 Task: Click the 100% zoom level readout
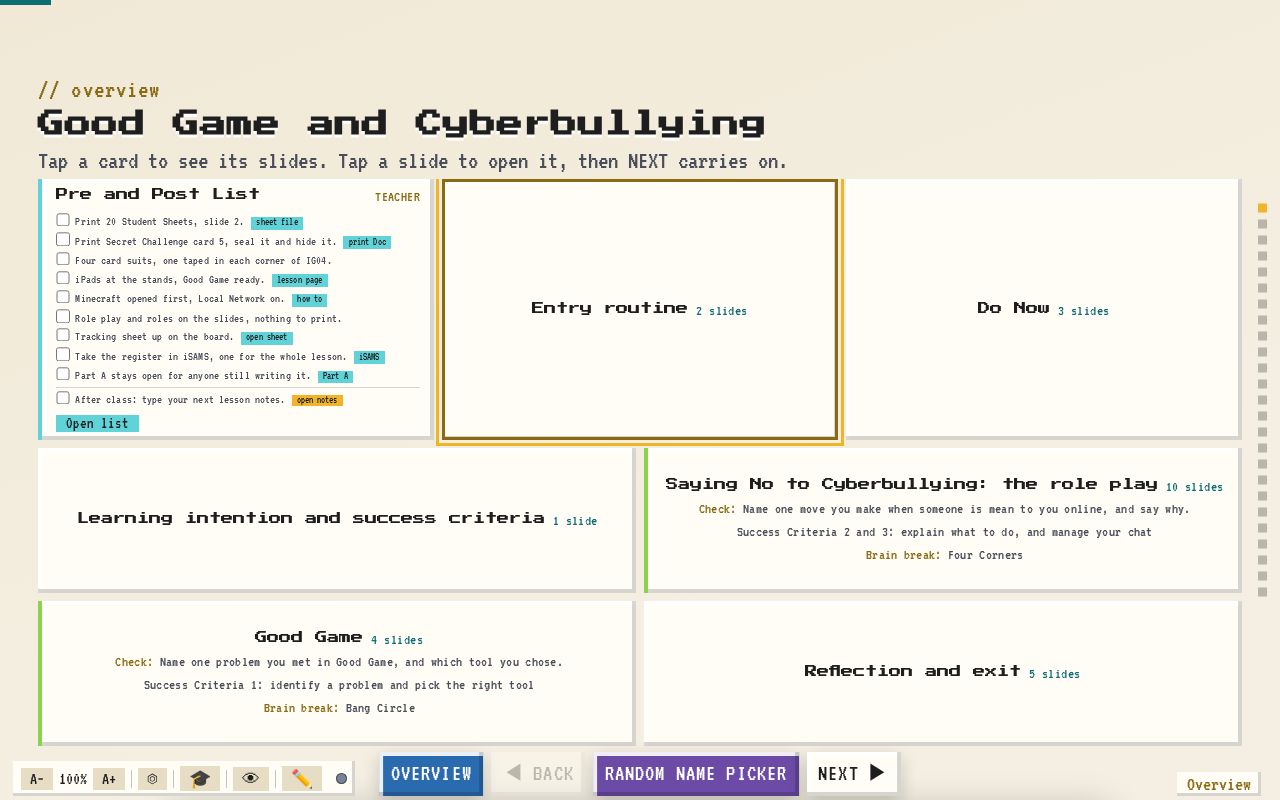73,779
